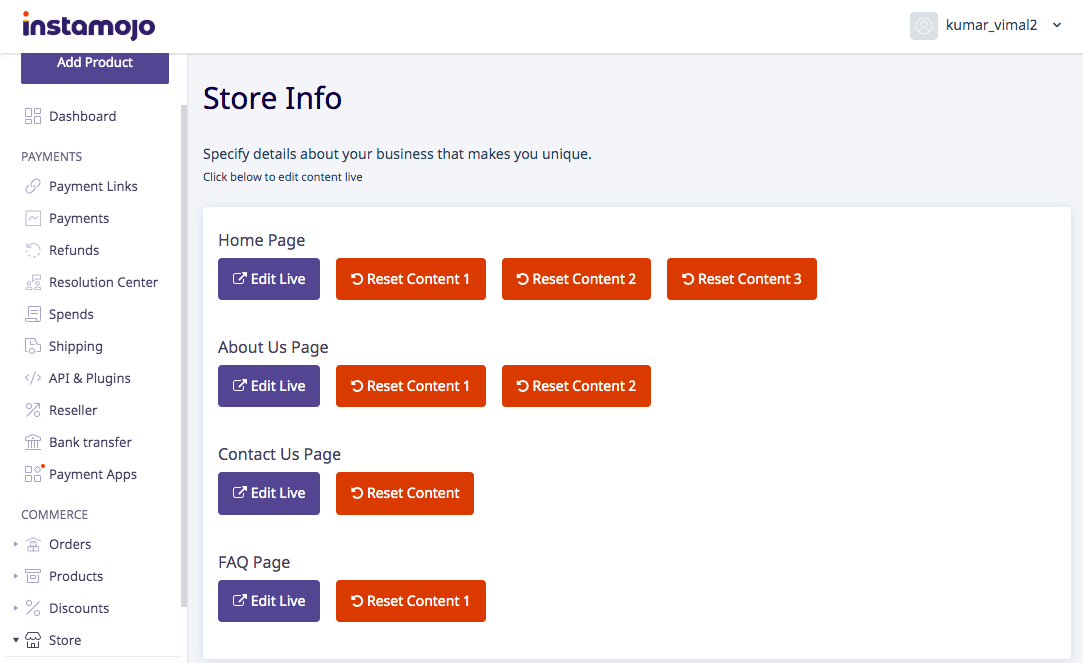This screenshot has height=663, width=1083.
Task: Click the Add Product button
Action: tap(94, 62)
